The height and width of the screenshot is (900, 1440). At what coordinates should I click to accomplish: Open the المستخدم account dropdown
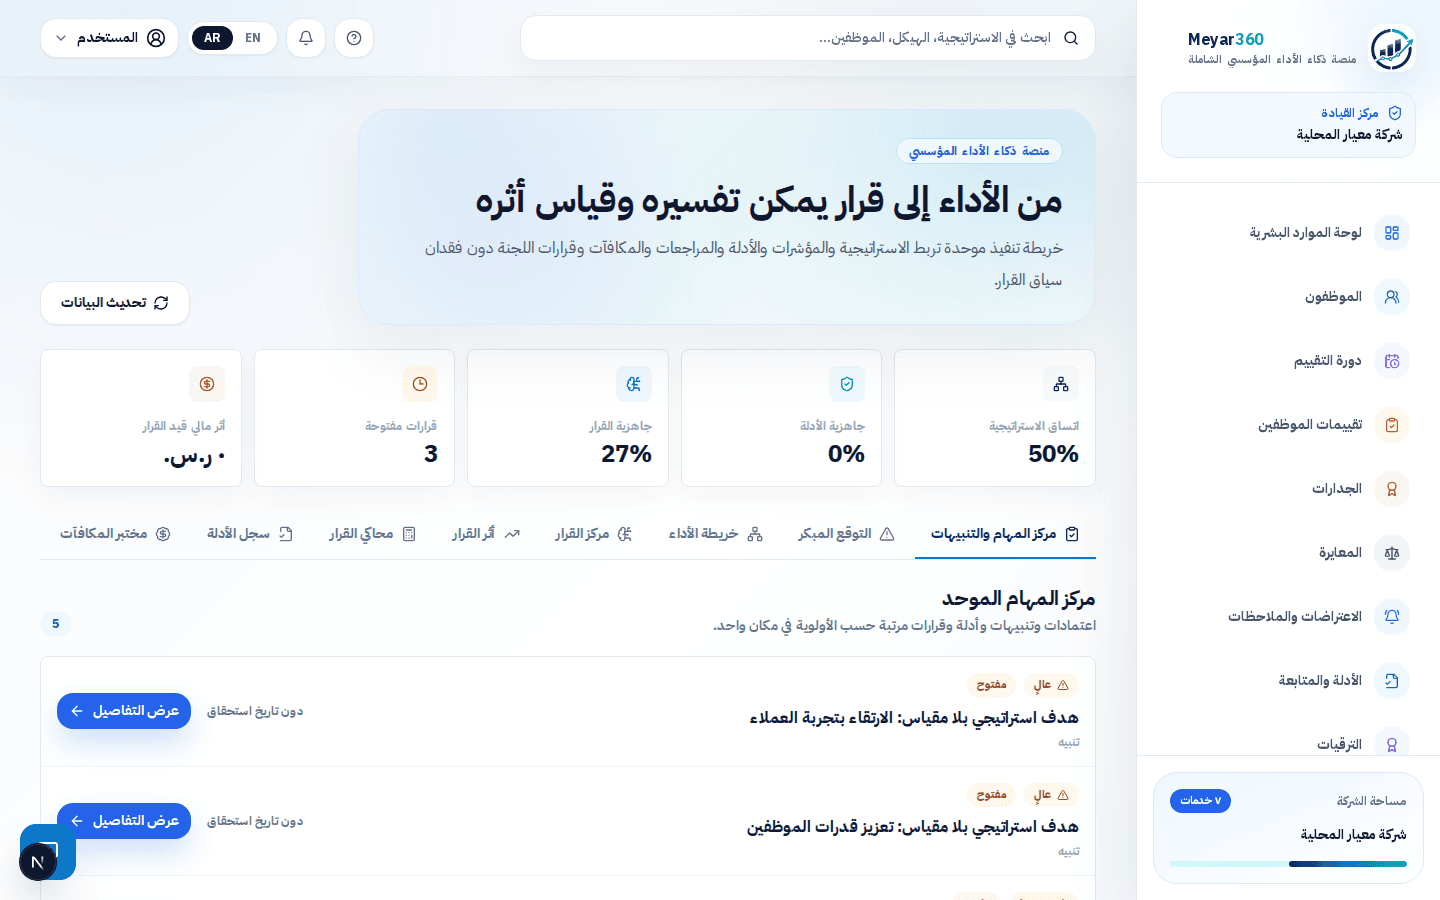pyautogui.click(x=110, y=38)
